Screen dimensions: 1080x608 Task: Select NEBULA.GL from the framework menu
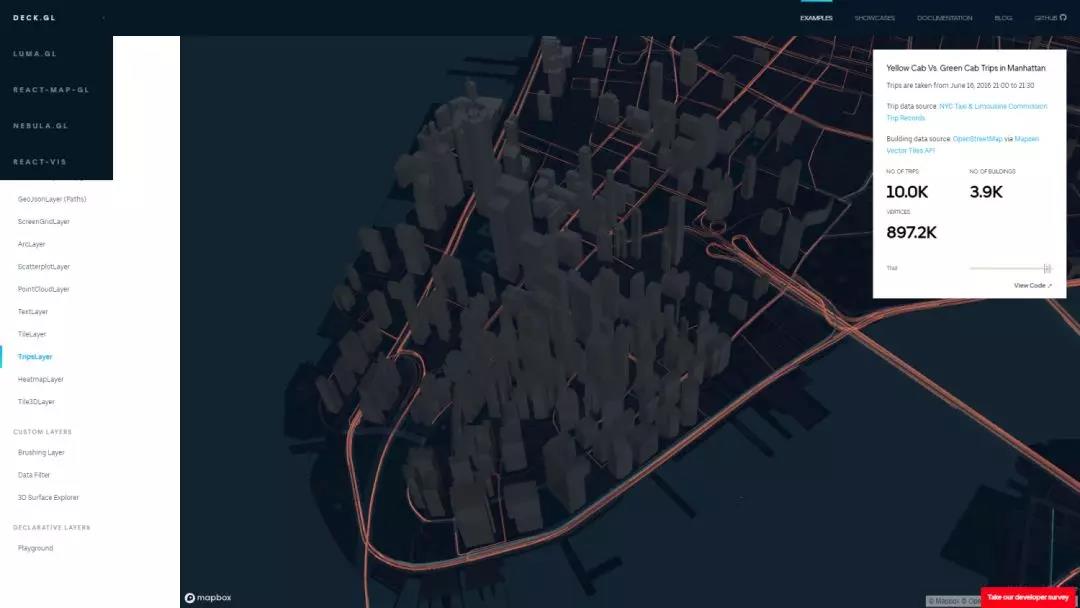(x=41, y=126)
